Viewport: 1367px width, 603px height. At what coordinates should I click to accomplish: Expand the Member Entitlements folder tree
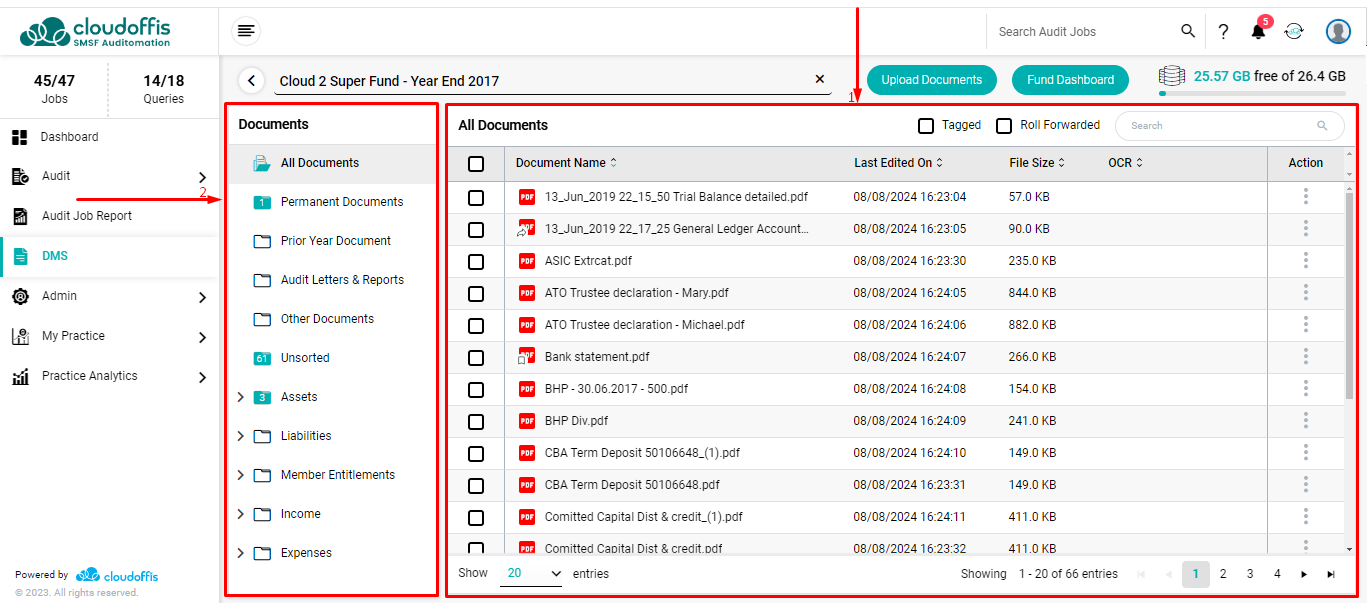(240, 475)
